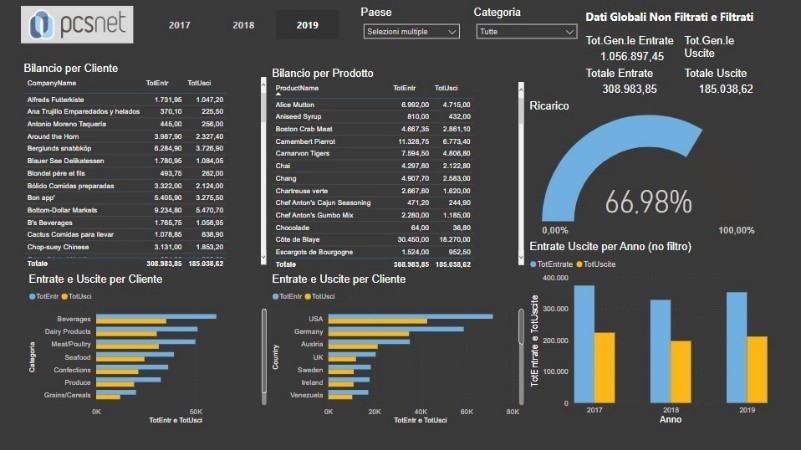Click the USA bar in Country chart
Screen dimensions: 801x450
411,317
